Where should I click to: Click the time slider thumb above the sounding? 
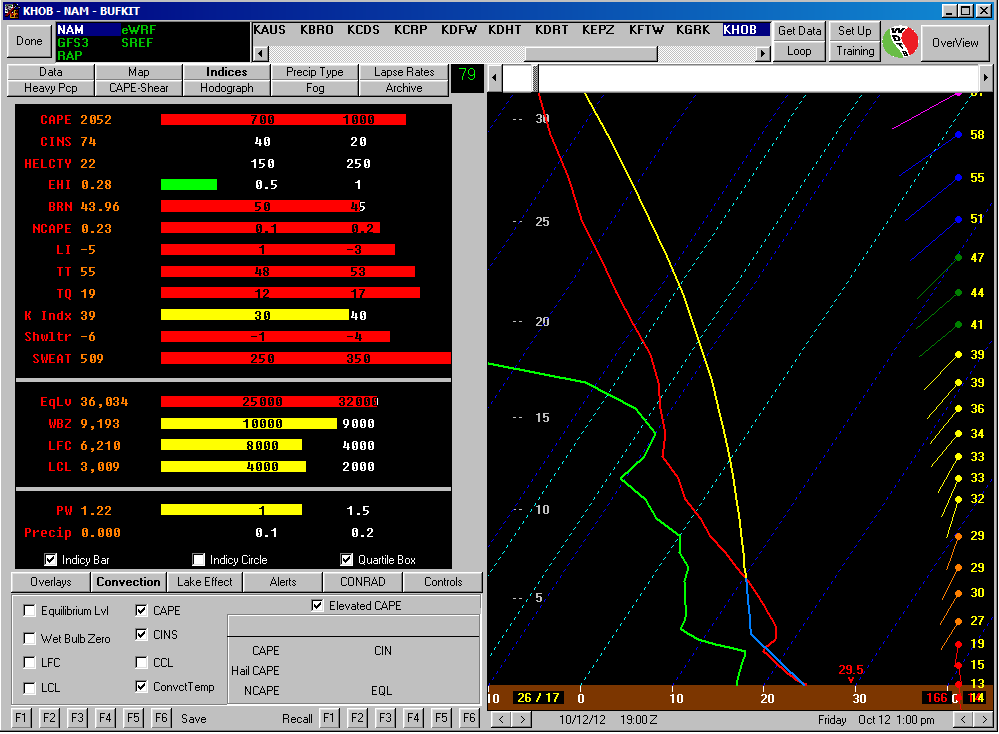tap(535, 78)
